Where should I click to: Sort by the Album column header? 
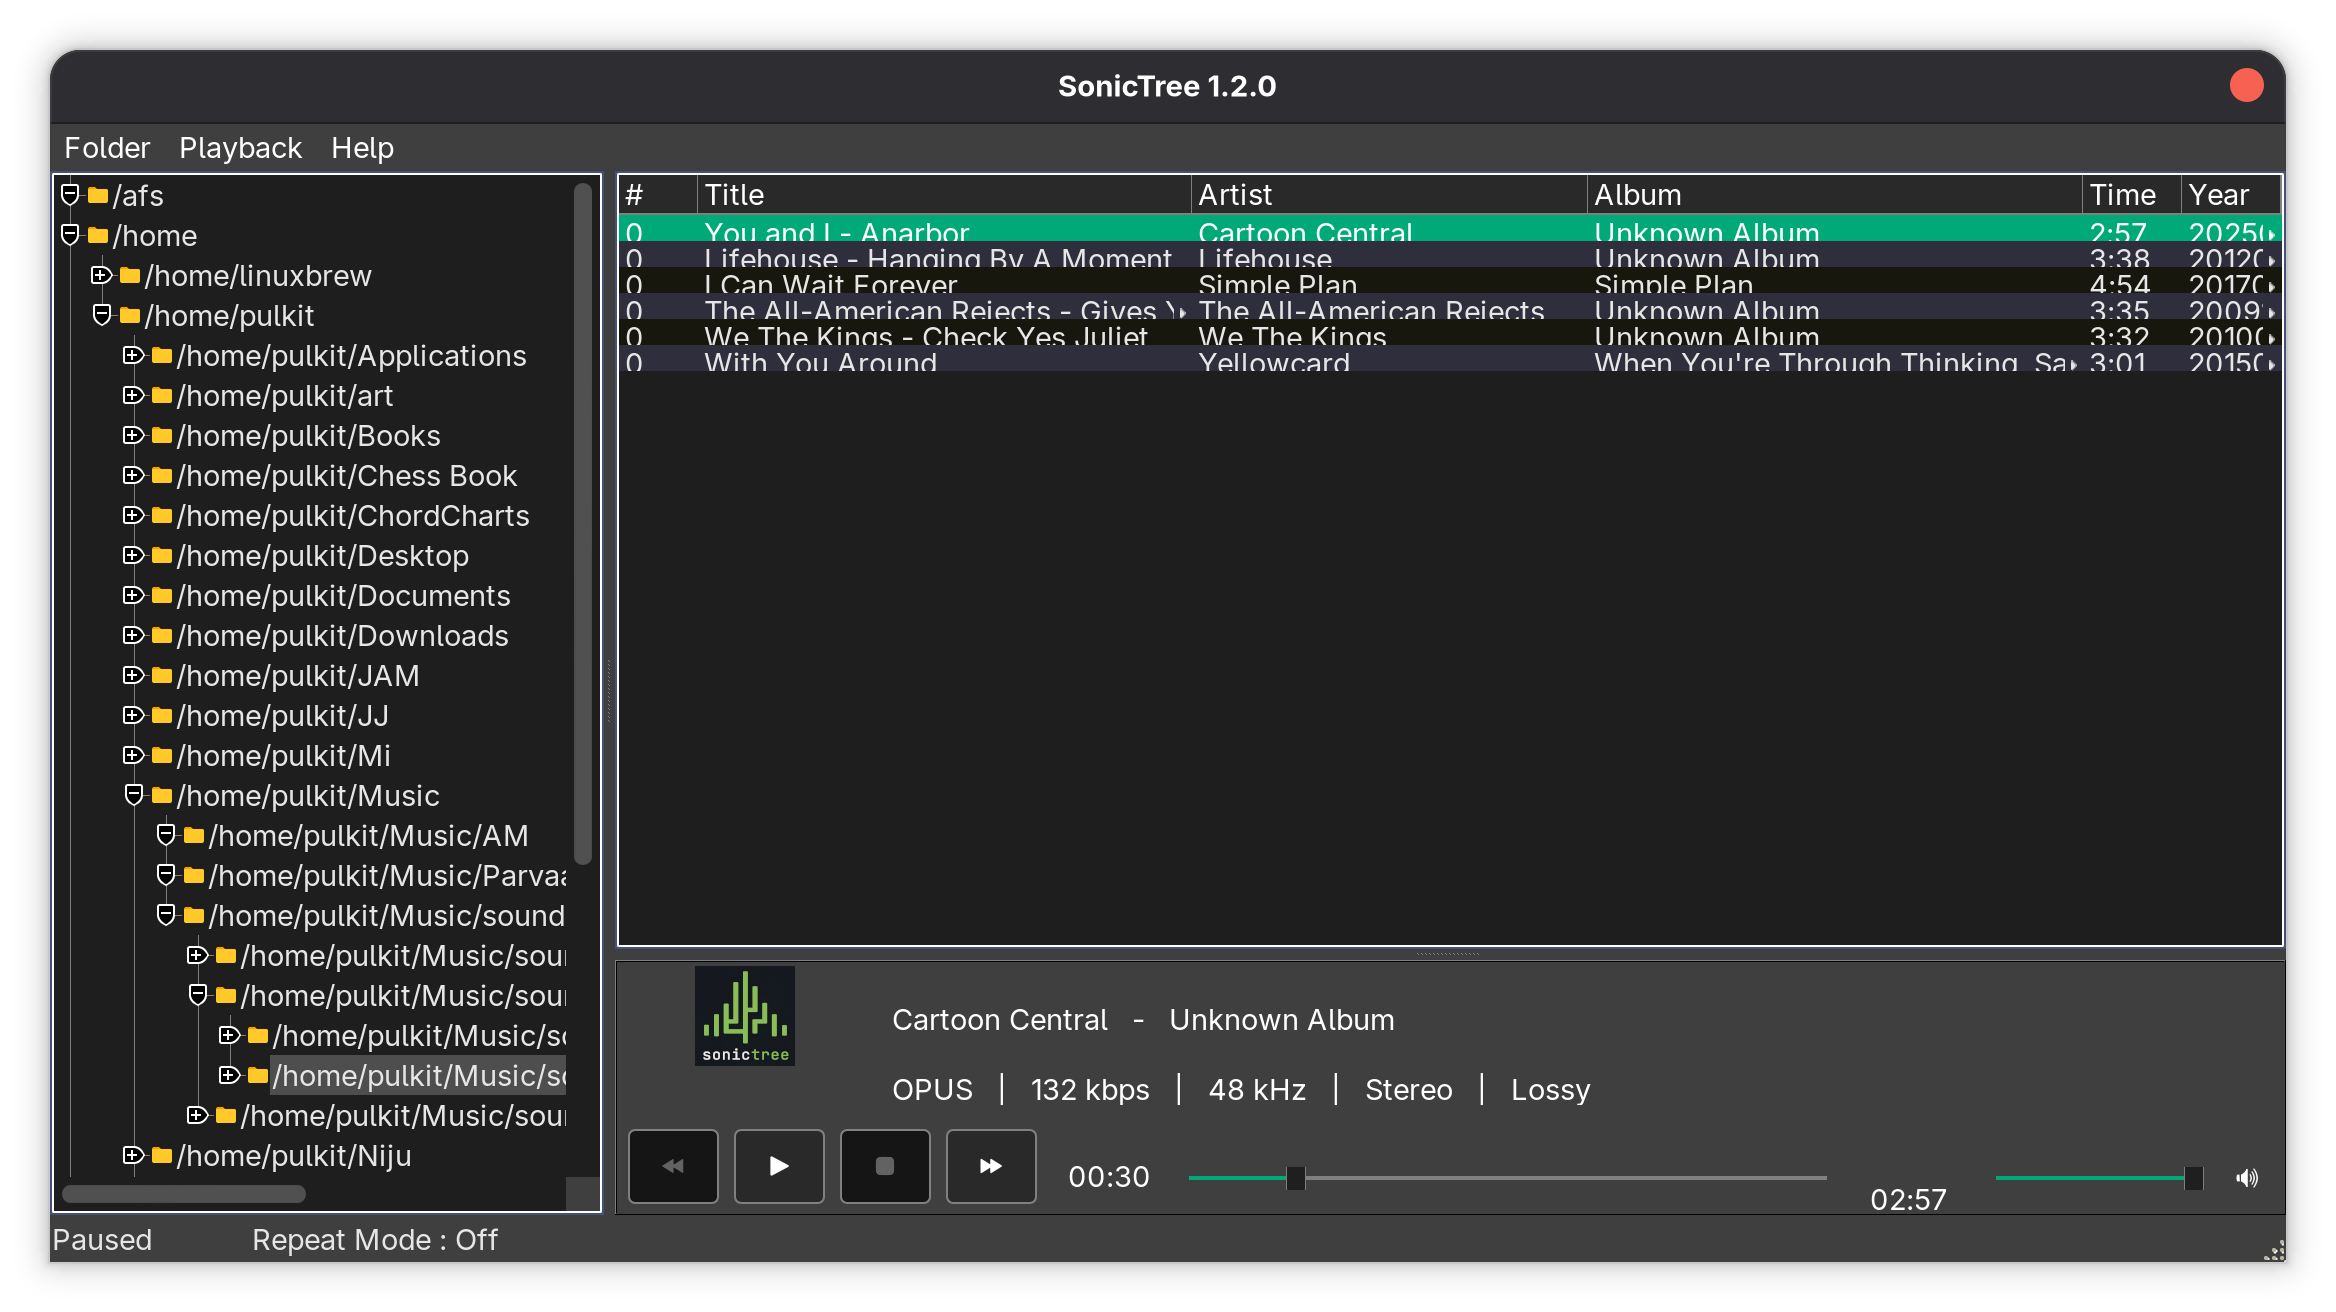(x=1835, y=195)
